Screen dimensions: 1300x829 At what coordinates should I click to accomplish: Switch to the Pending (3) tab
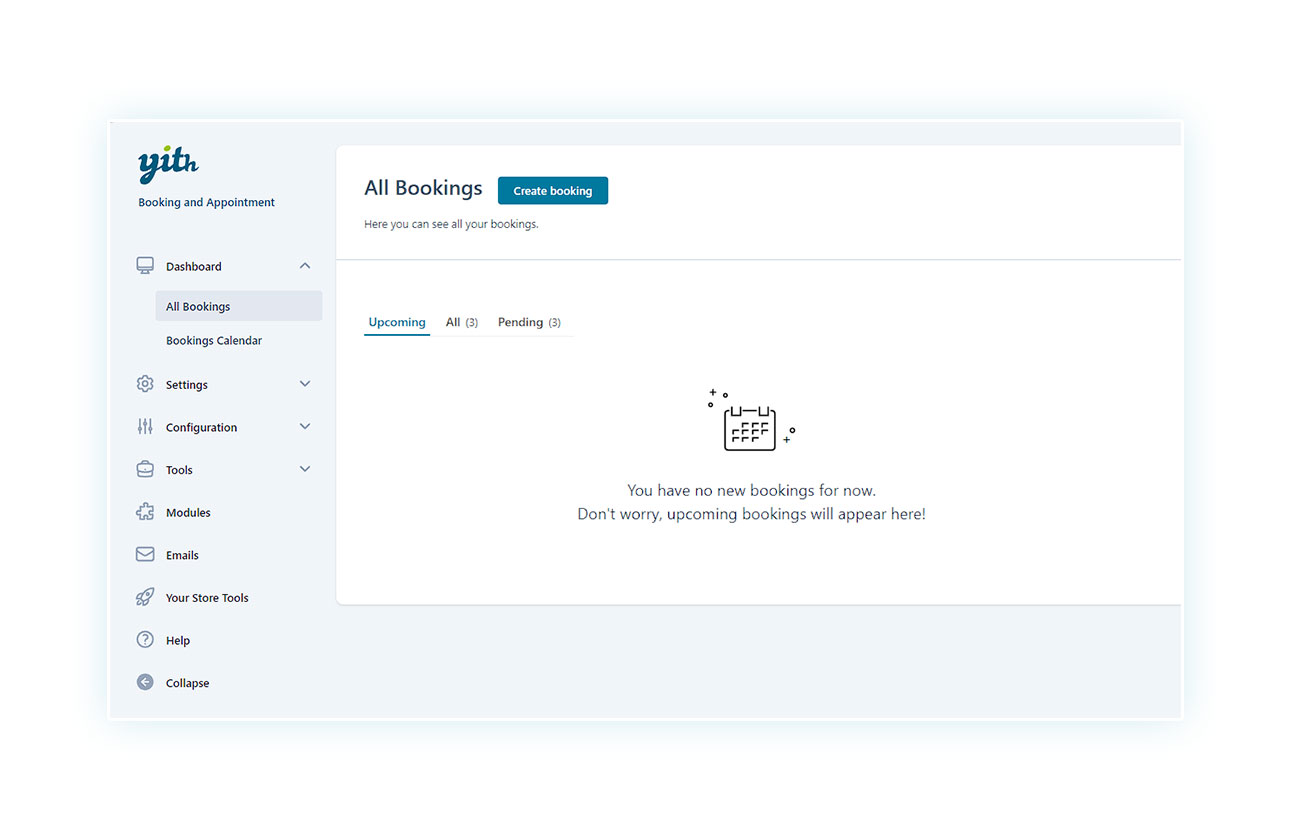[x=529, y=322]
